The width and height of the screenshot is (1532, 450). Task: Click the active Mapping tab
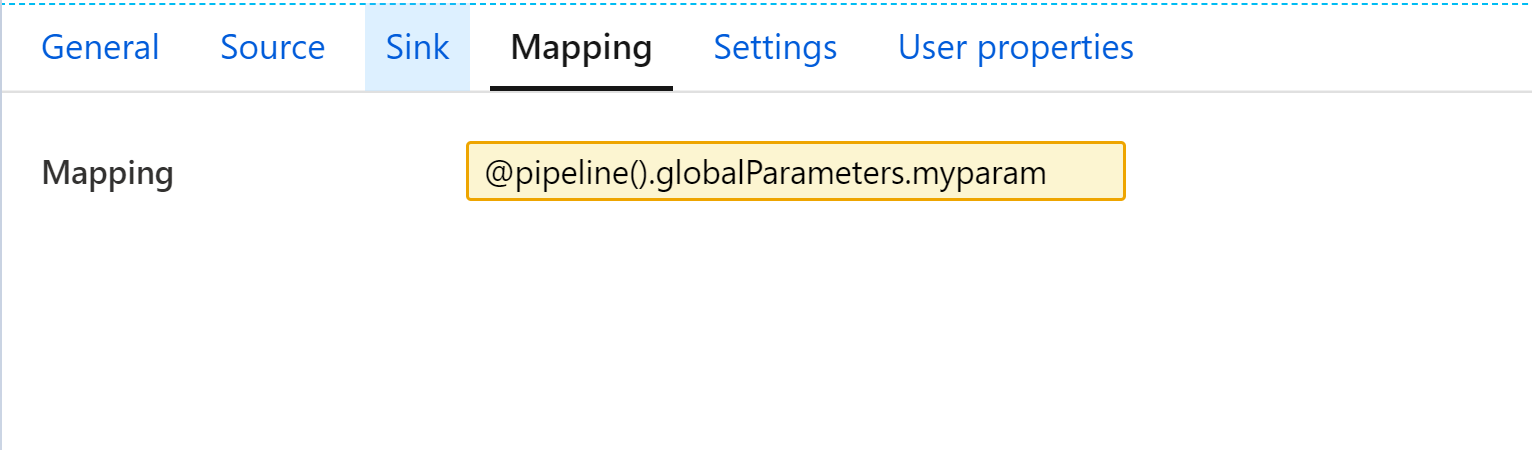tap(581, 48)
